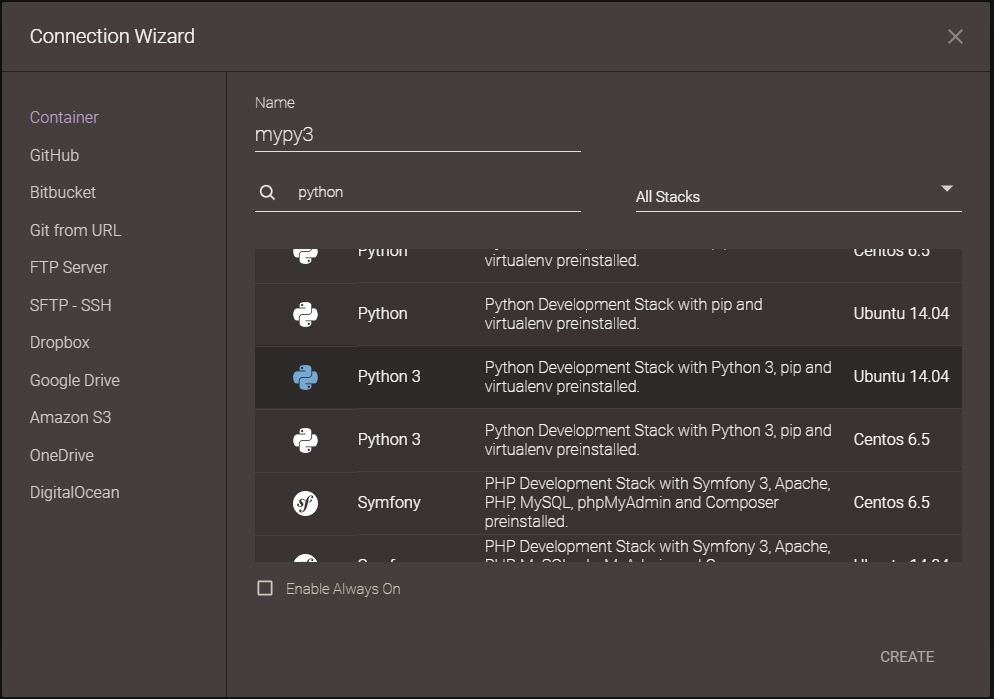The width and height of the screenshot is (994, 699).
Task: Select the Container connection type
Action: click(x=64, y=118)
